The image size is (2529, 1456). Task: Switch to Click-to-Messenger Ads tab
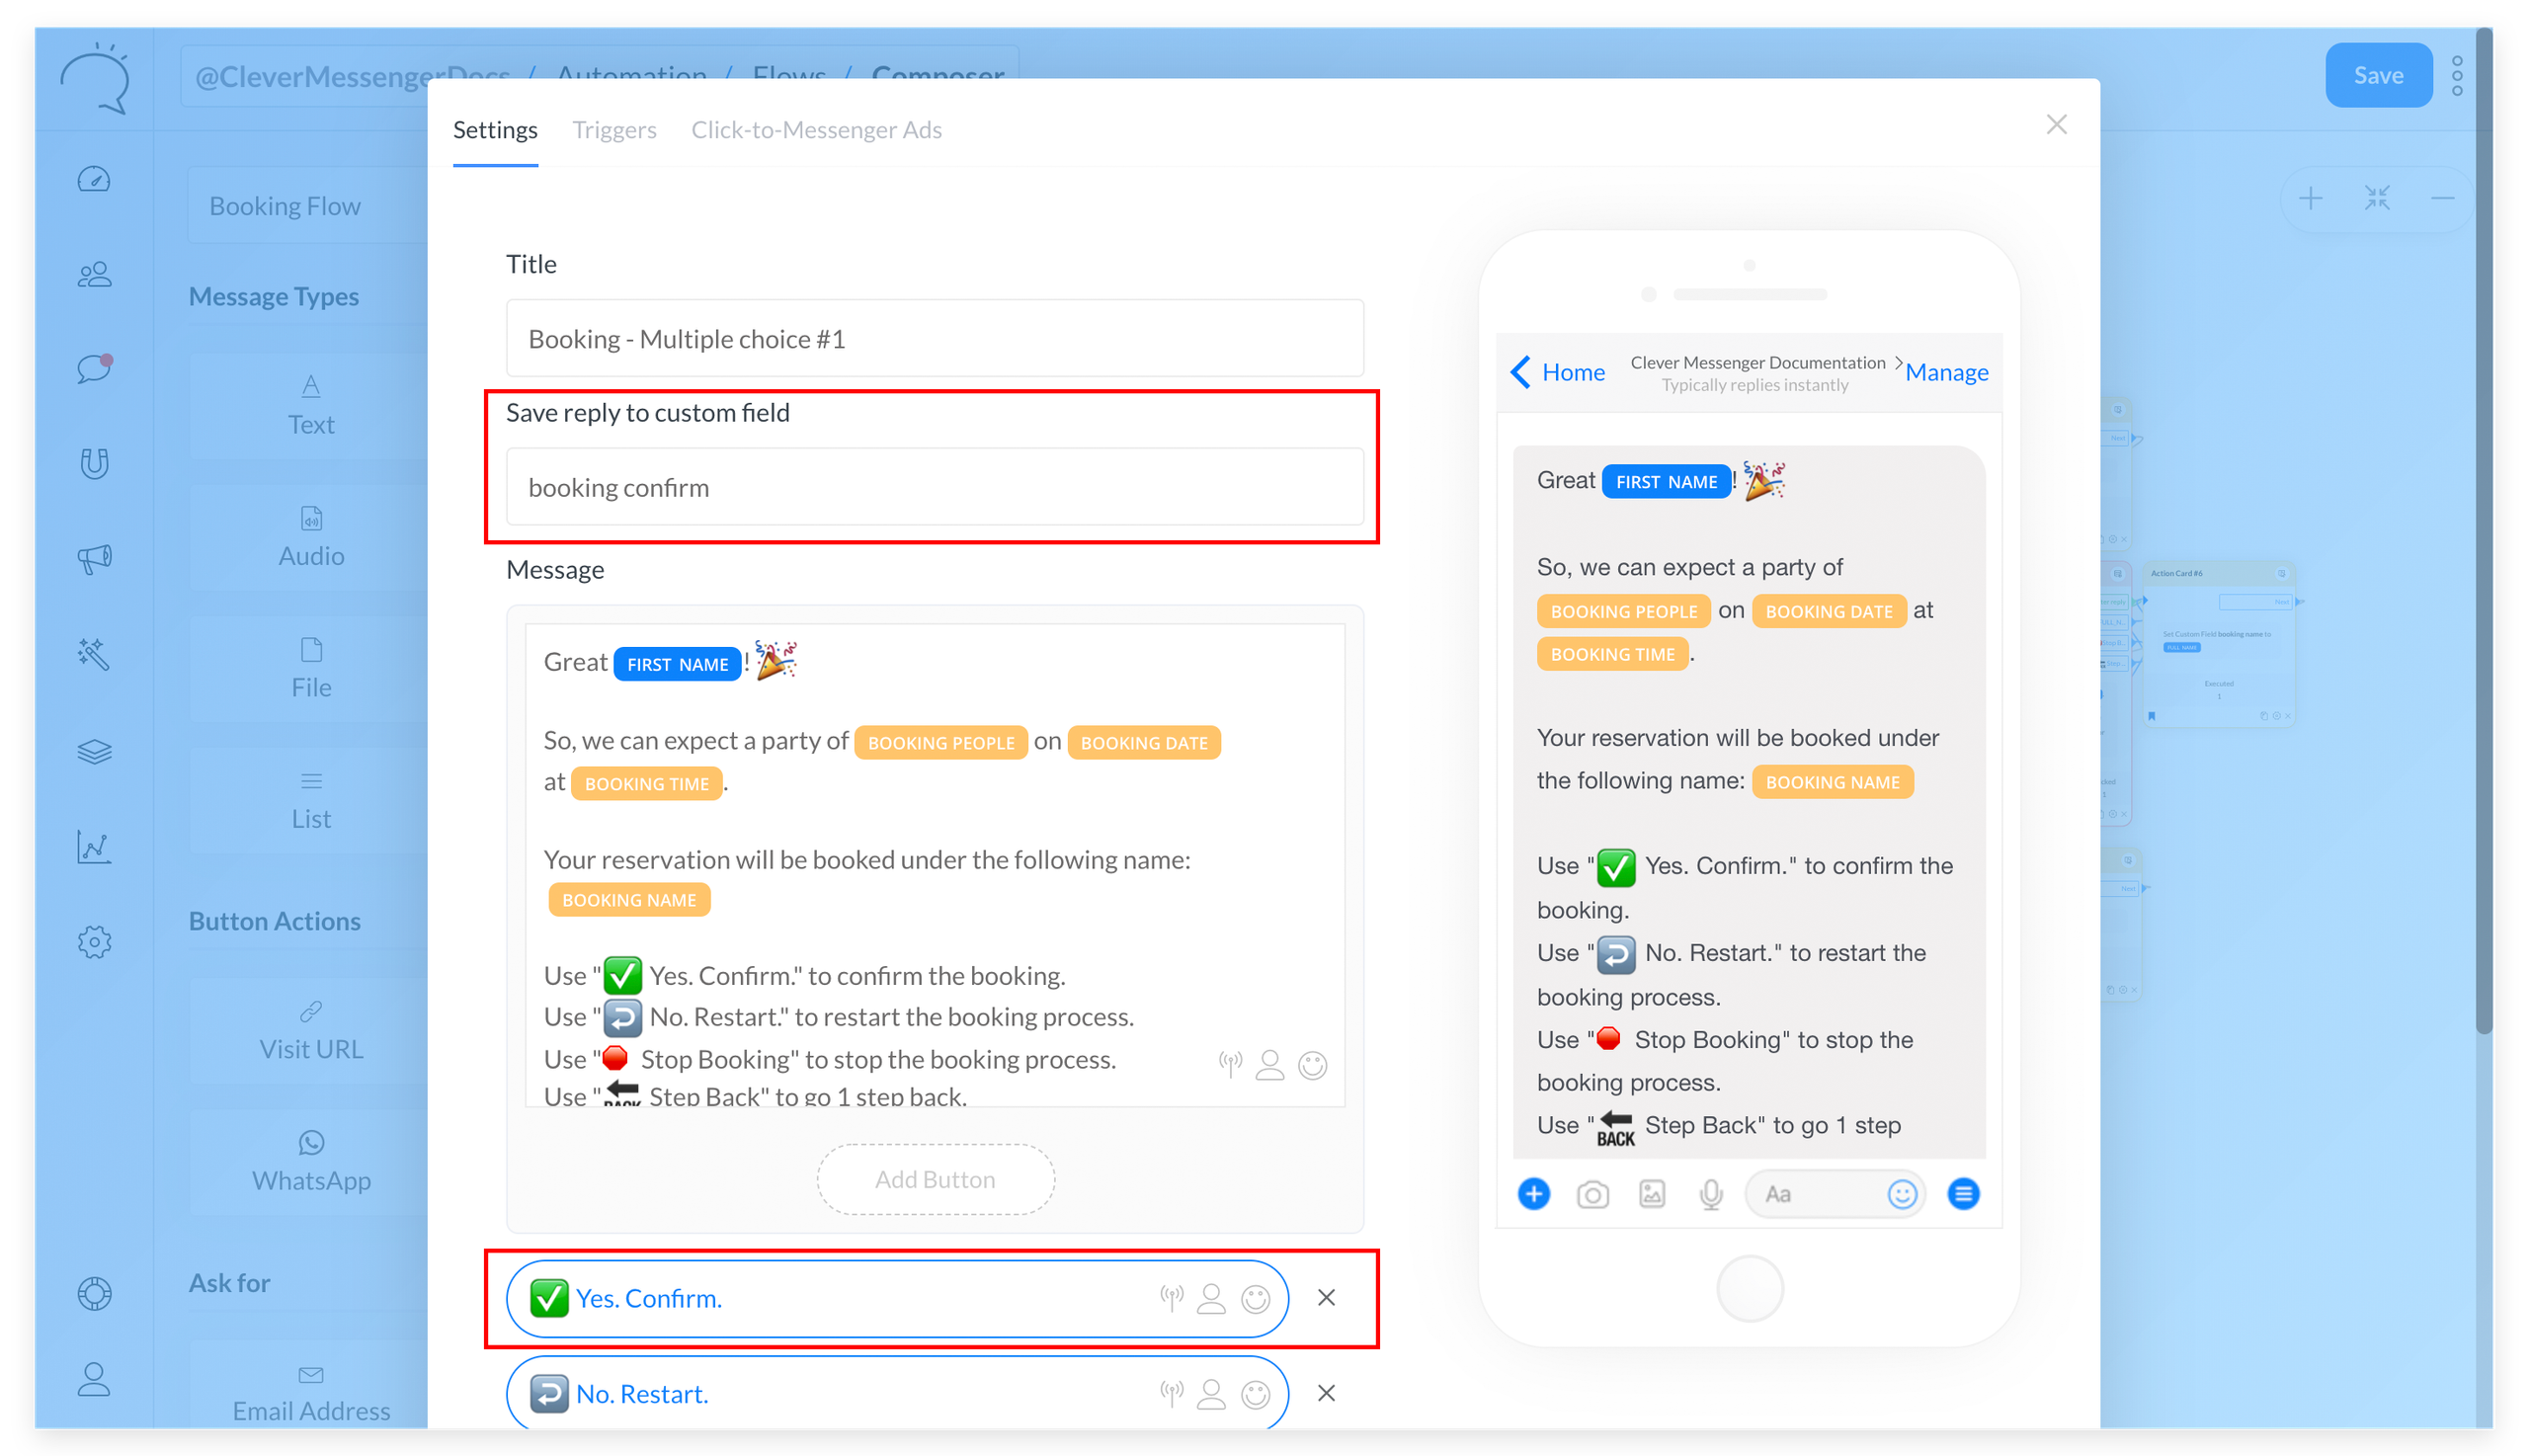coord(816,130)
